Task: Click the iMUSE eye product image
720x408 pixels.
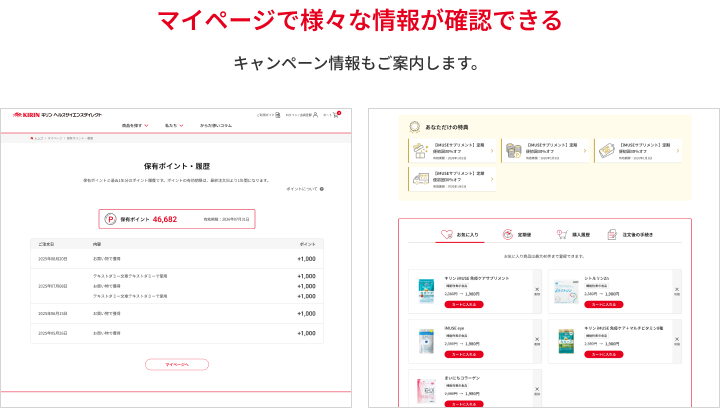Action: coord(426,341)
